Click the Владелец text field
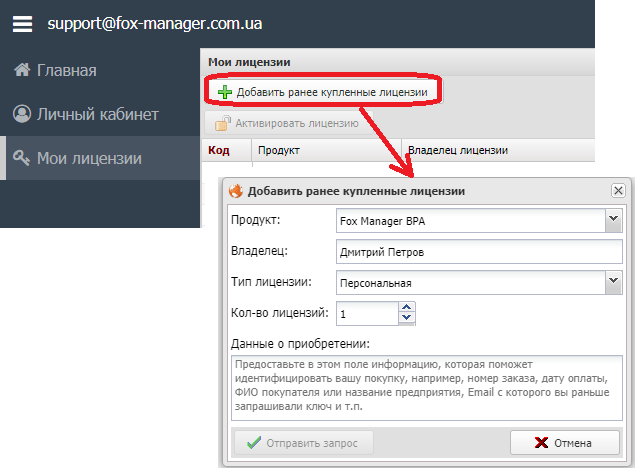 tap(479, 251)
